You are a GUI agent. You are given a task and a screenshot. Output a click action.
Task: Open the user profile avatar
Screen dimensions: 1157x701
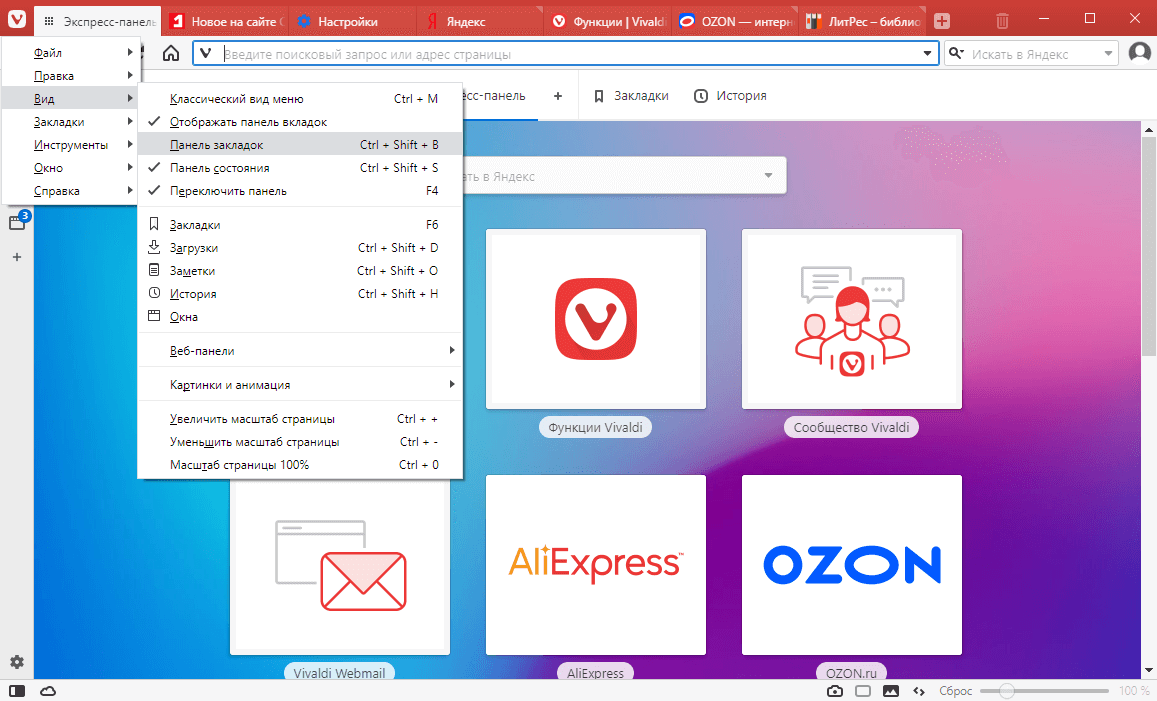coord(1140,52)
